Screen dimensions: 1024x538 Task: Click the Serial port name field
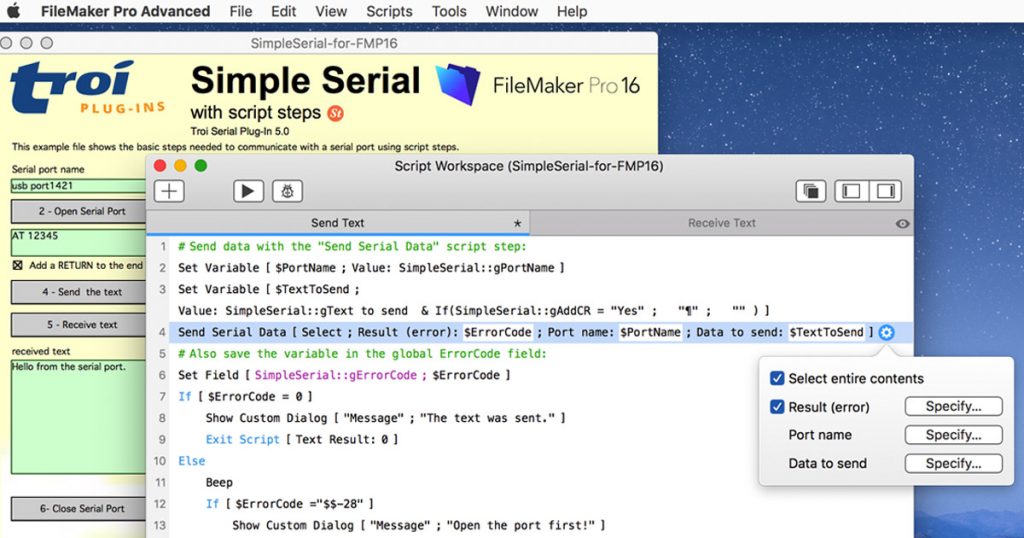point(78,186)
